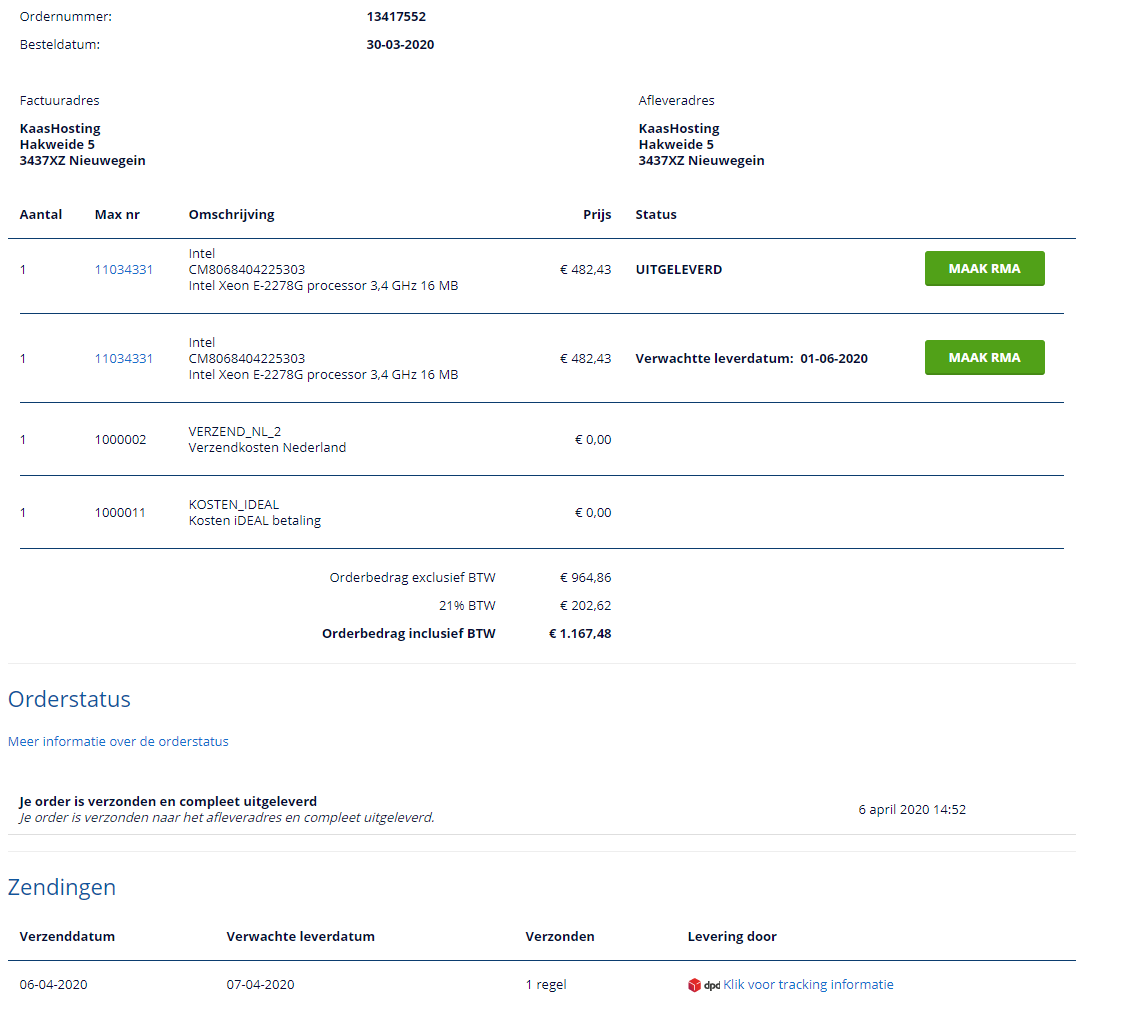Select the order number 13417552
This screenshot has width=1137, height=1013.
396,16
